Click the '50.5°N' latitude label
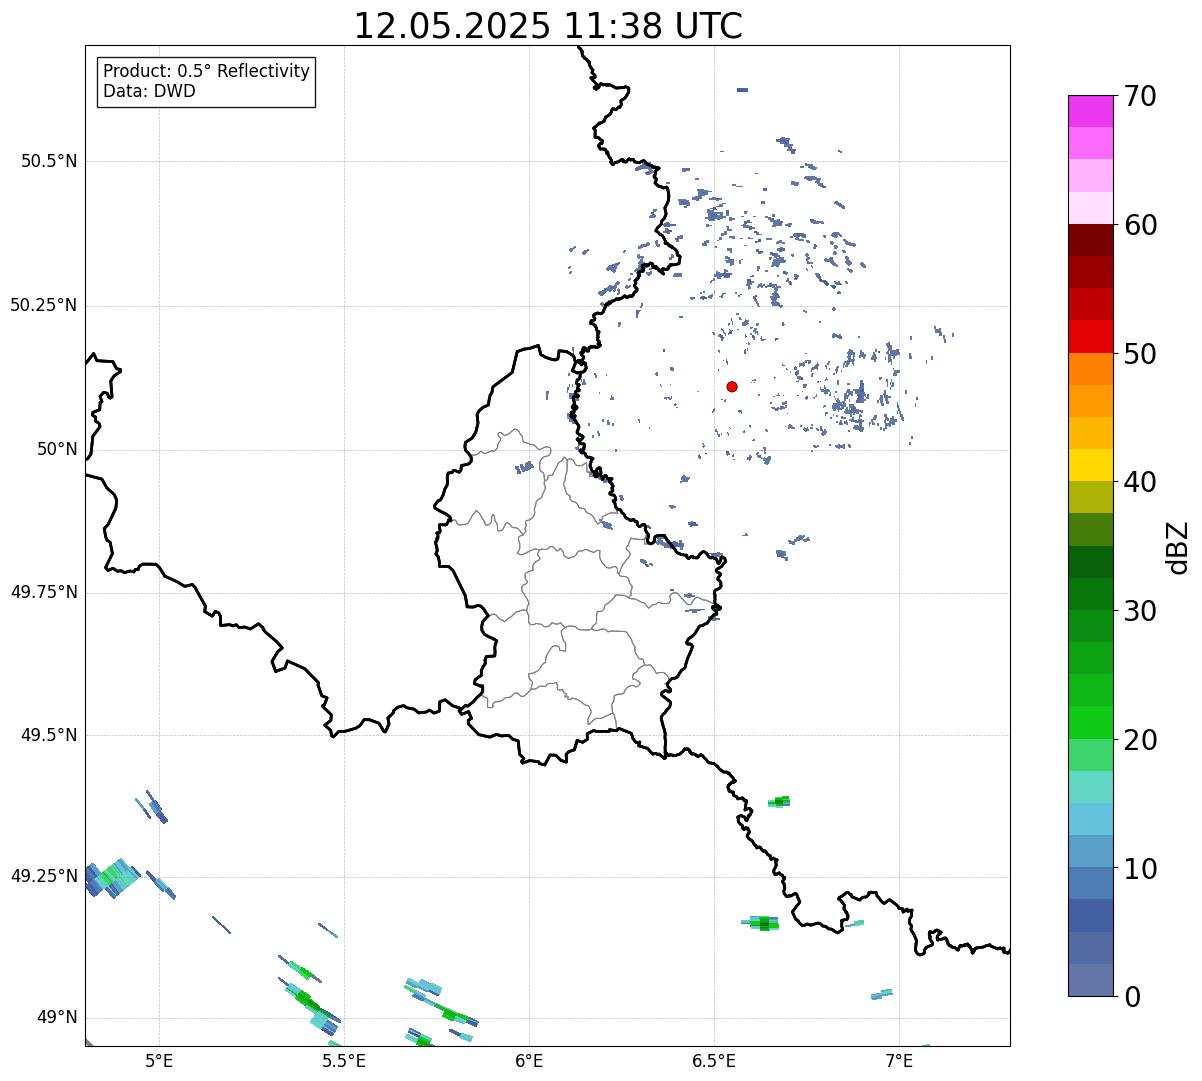1202x1081 pixels. [49, 161]
